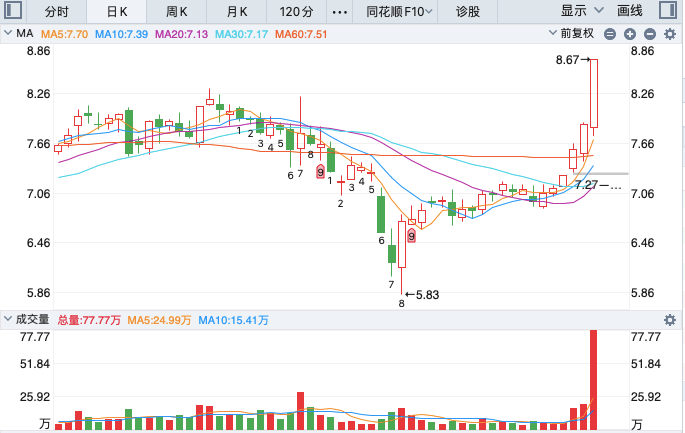Open the 周K chart tab
The height and width of the screenshot is (433, 685).
176,11
